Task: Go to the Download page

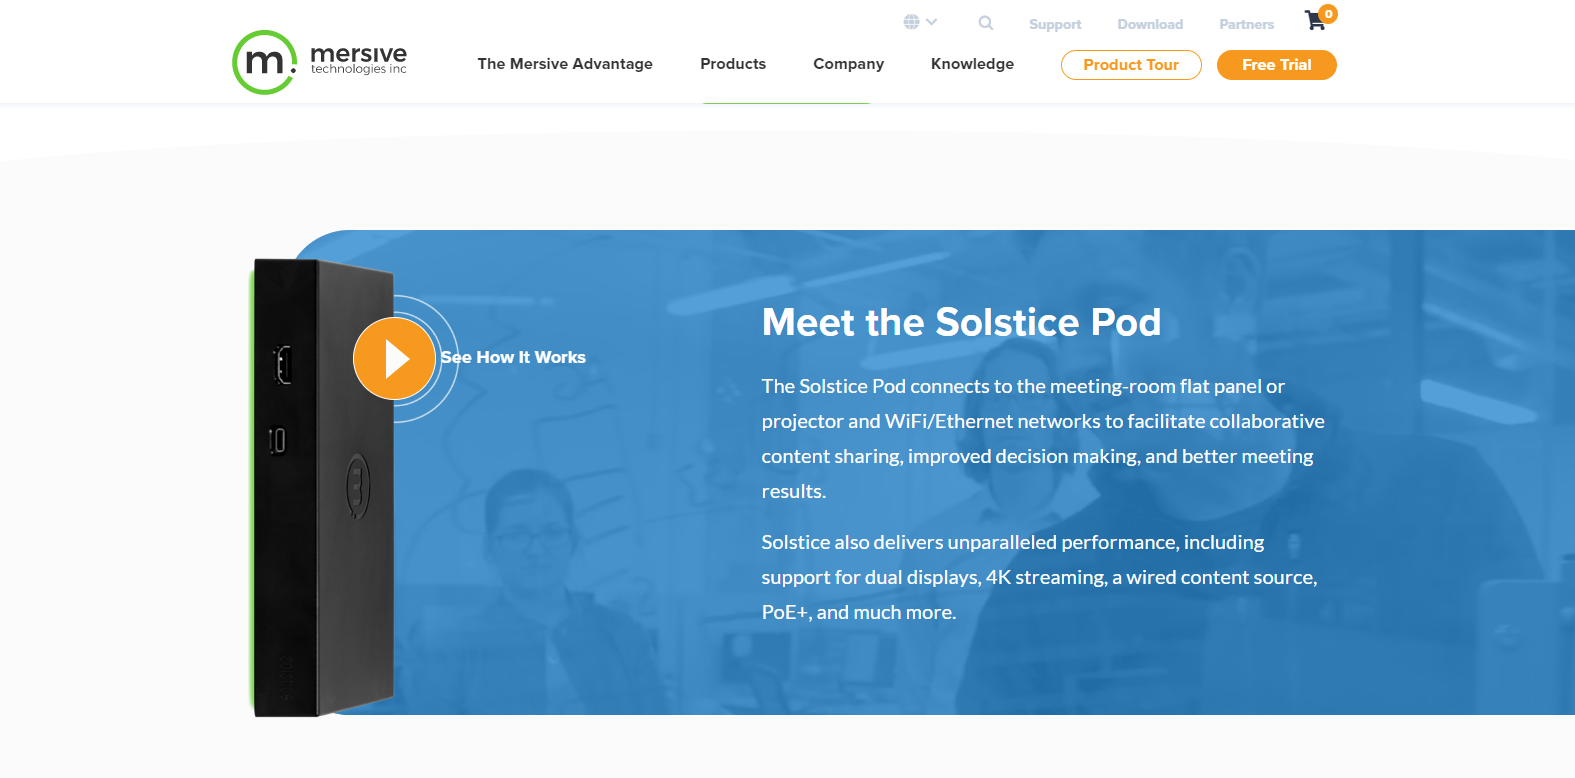Action: click(1150, 24)
